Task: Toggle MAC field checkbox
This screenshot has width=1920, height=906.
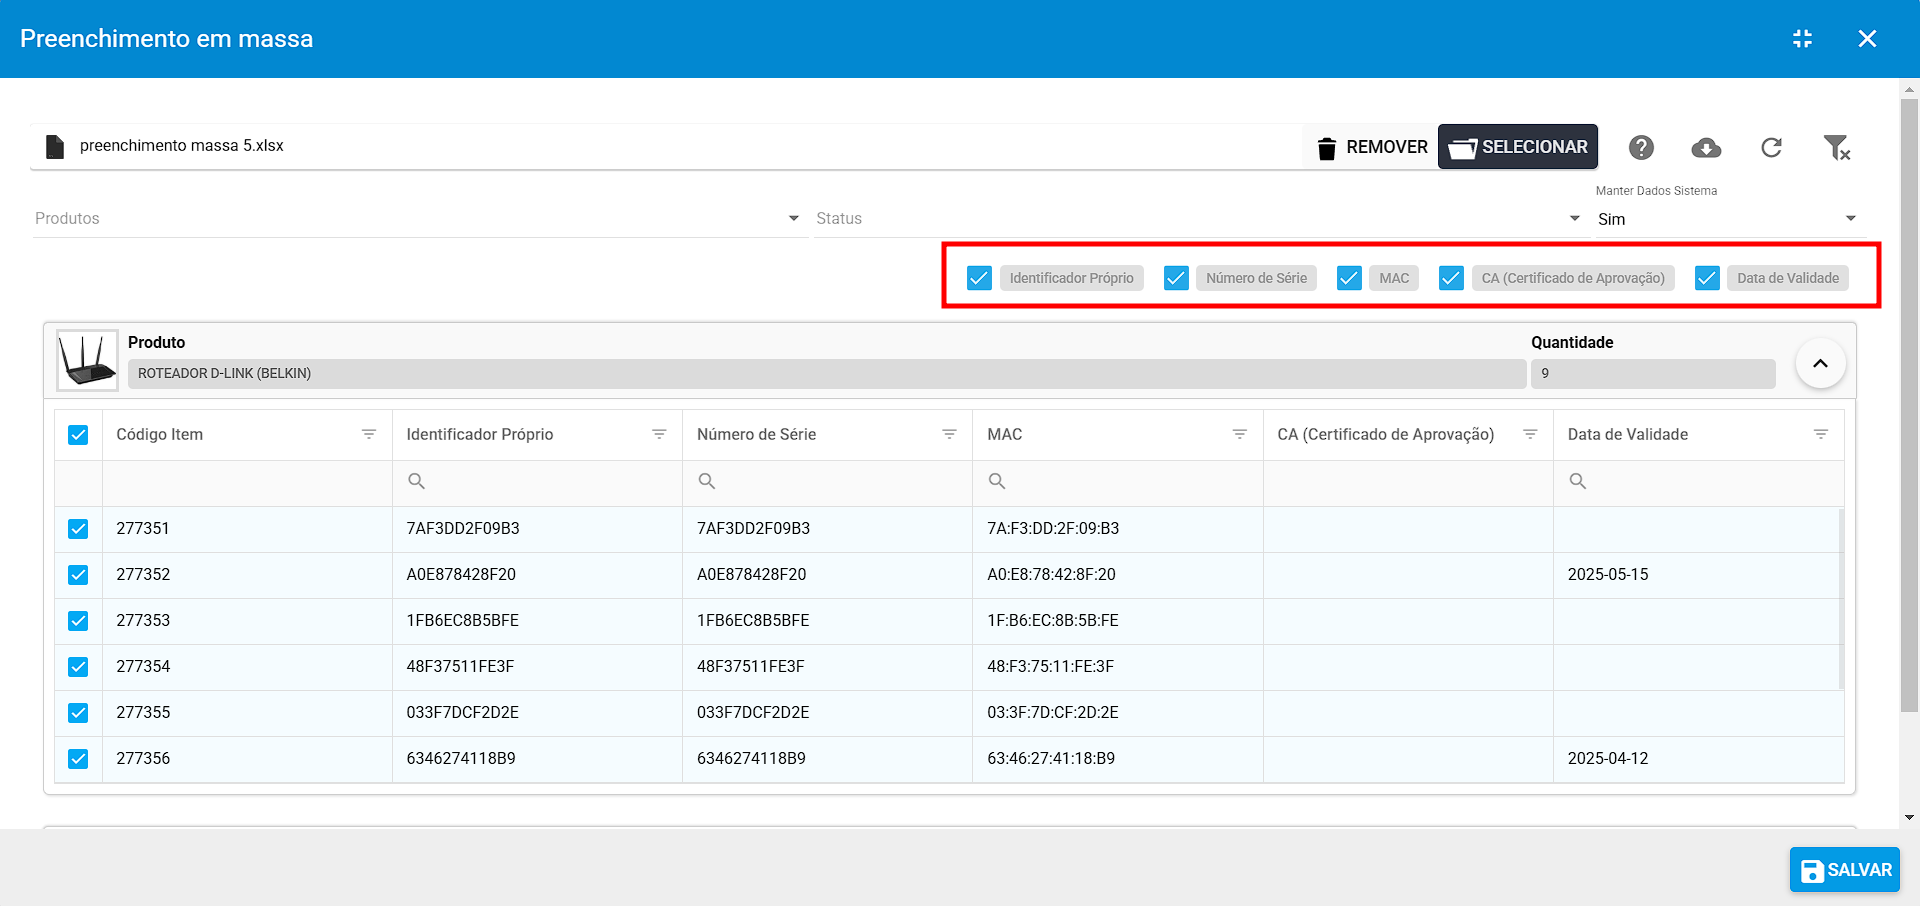Action: [1349, 278]
